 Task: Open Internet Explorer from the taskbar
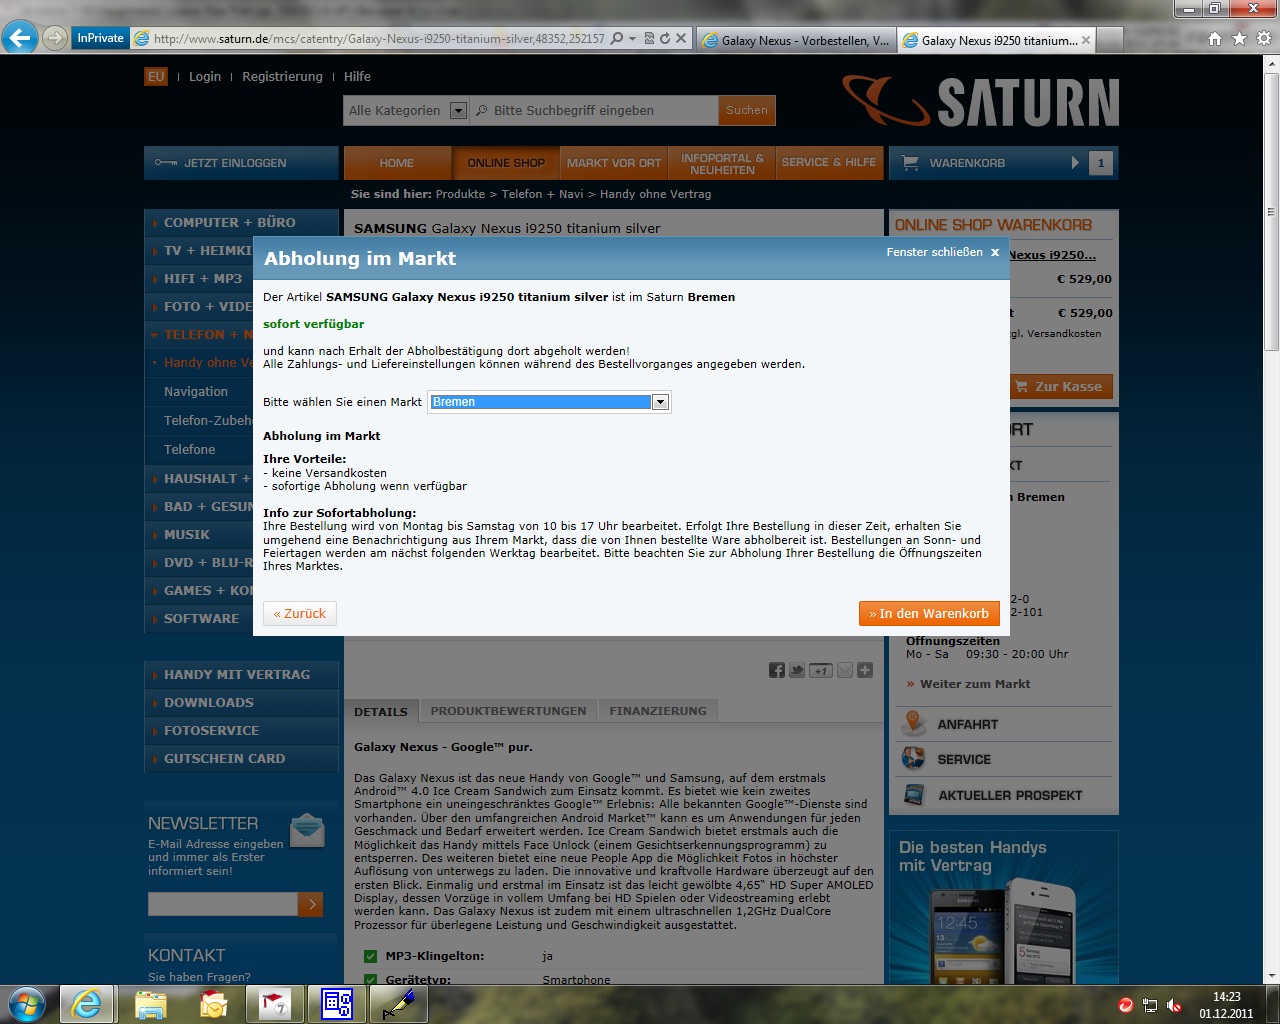click(x=86, y=1004)
